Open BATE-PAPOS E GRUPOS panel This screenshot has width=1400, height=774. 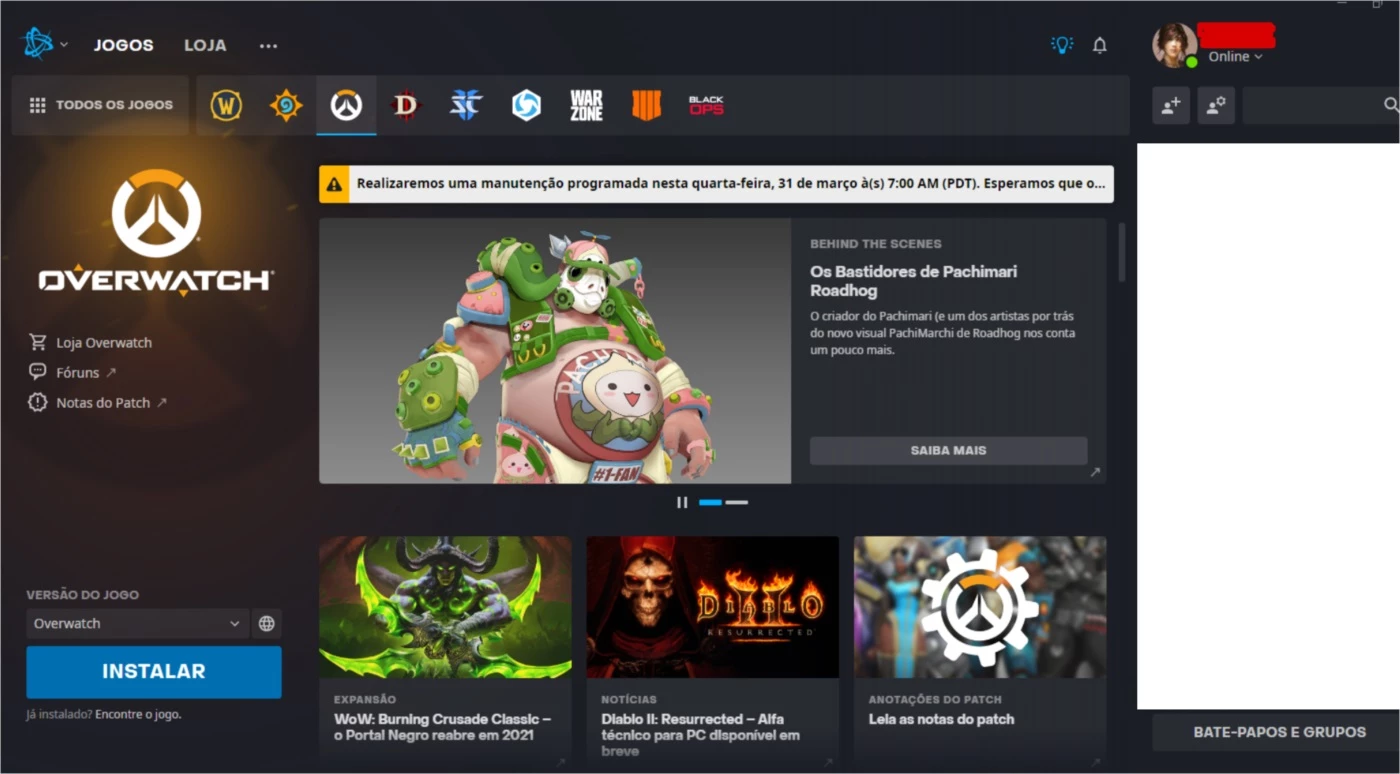[x=1279, y=732]
